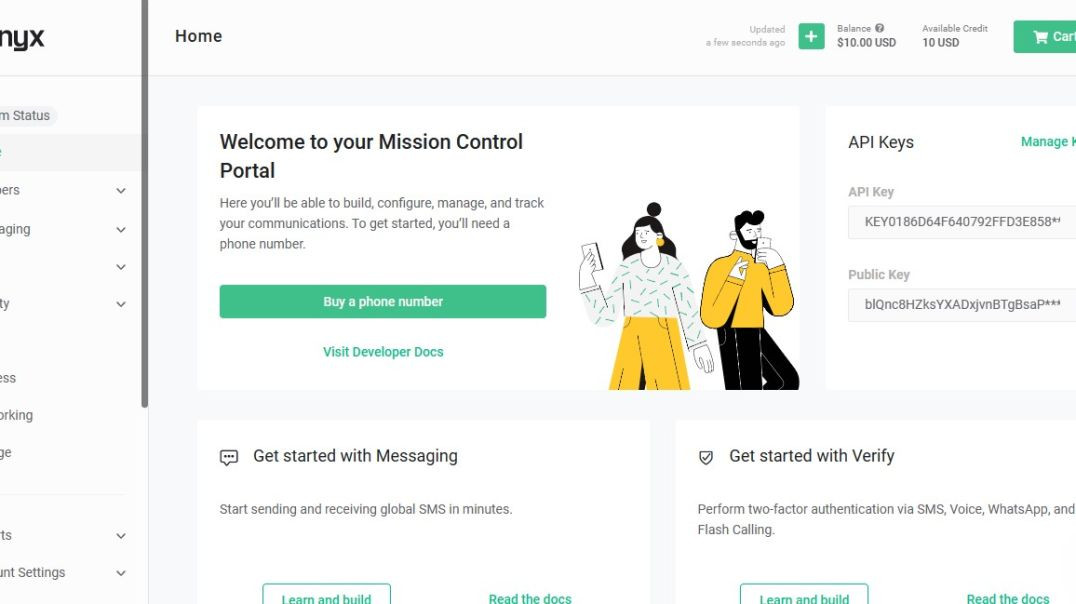This screenshot has height=604, width=1076.
Task: Open Read the docs under Verify
Action: (1007, 598)
